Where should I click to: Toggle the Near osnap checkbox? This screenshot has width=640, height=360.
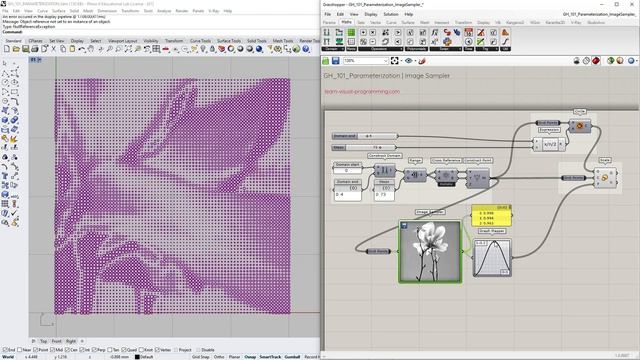click(x=20, y=350)
